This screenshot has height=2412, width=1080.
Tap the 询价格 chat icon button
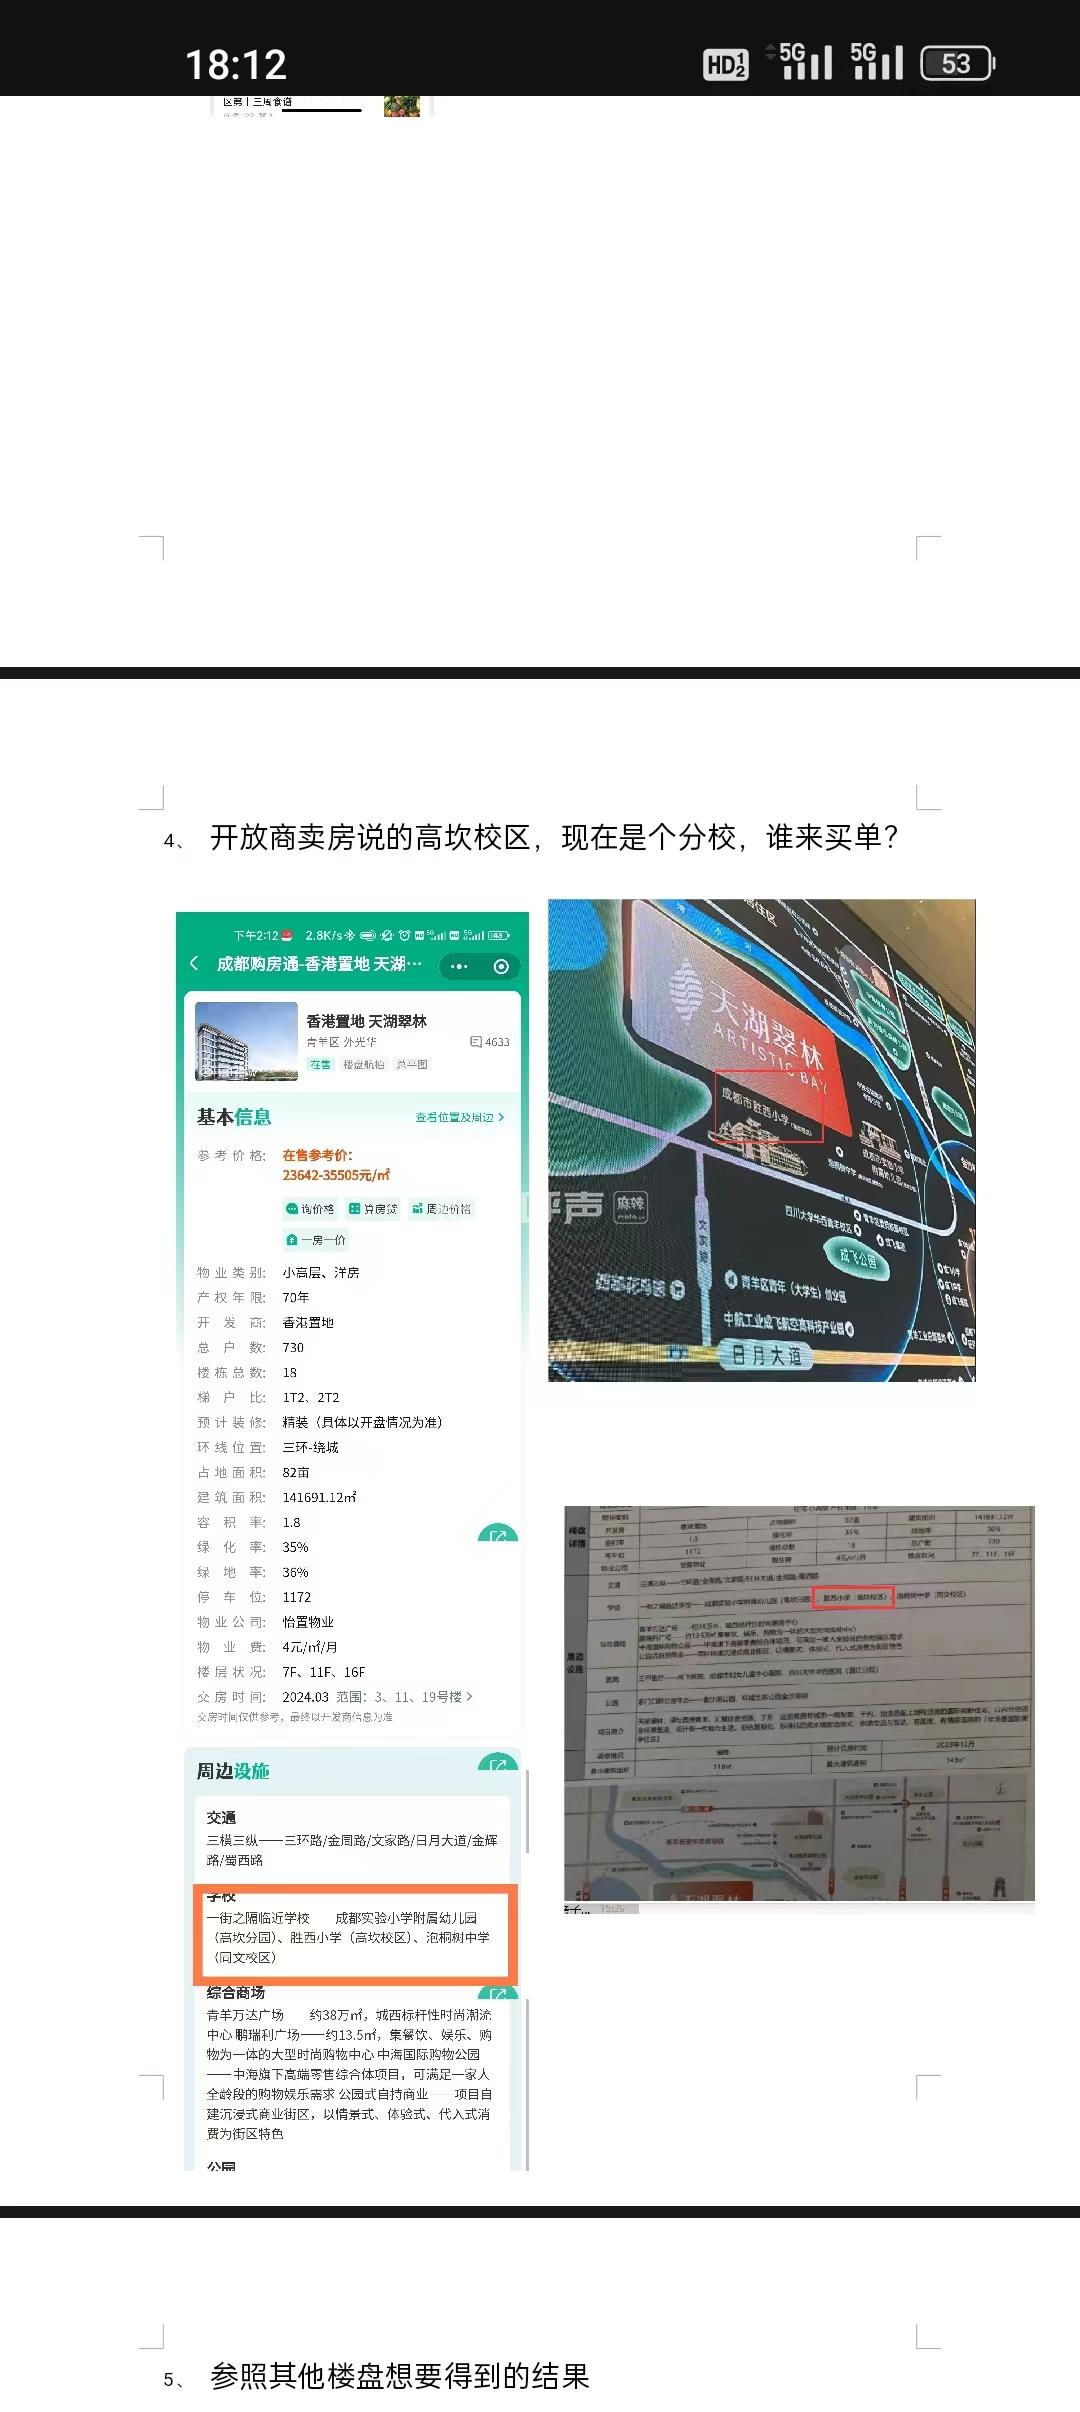[x=310, y=1208]
